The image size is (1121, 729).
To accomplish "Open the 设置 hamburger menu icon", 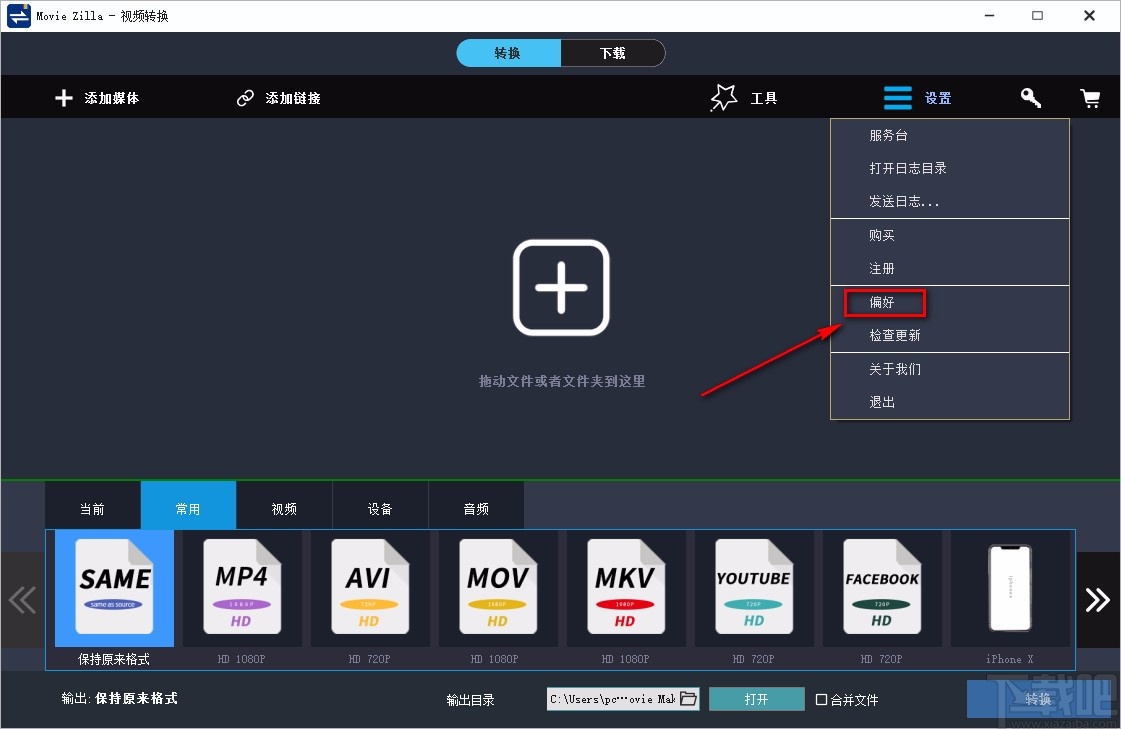I will [x=898, y=97].
